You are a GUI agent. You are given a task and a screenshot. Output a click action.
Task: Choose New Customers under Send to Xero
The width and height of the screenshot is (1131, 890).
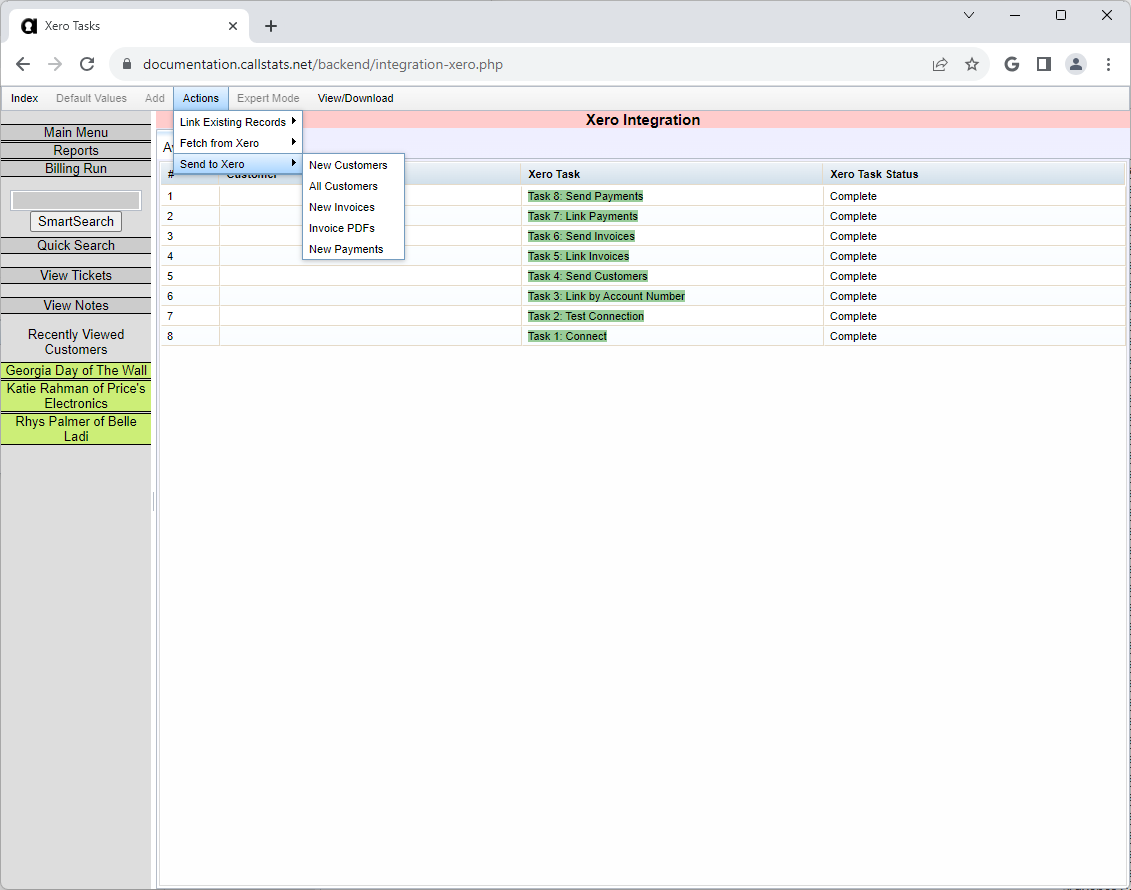pyautogui.click(x=348, y=165)
